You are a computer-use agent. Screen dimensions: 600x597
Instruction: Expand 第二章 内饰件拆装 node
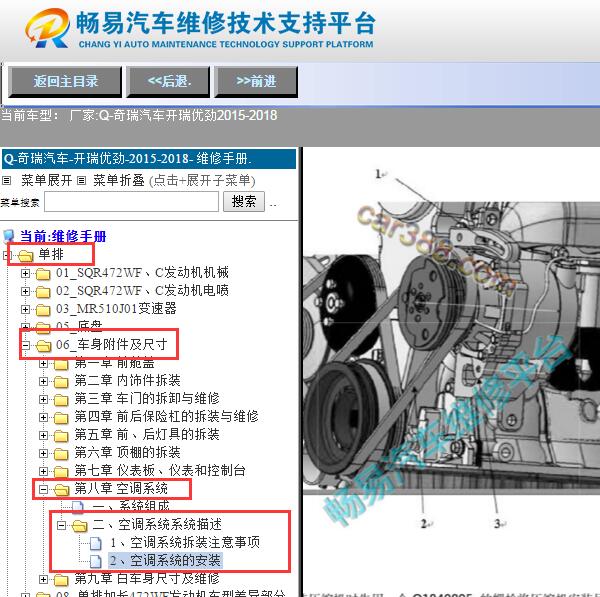[43, 381]
